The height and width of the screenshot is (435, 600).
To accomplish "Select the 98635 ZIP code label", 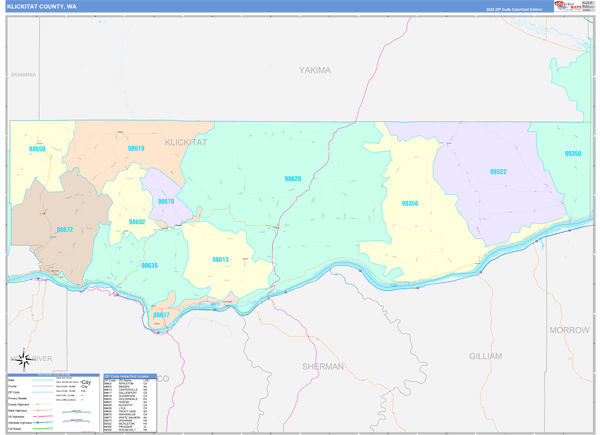I will click(149, 265).
